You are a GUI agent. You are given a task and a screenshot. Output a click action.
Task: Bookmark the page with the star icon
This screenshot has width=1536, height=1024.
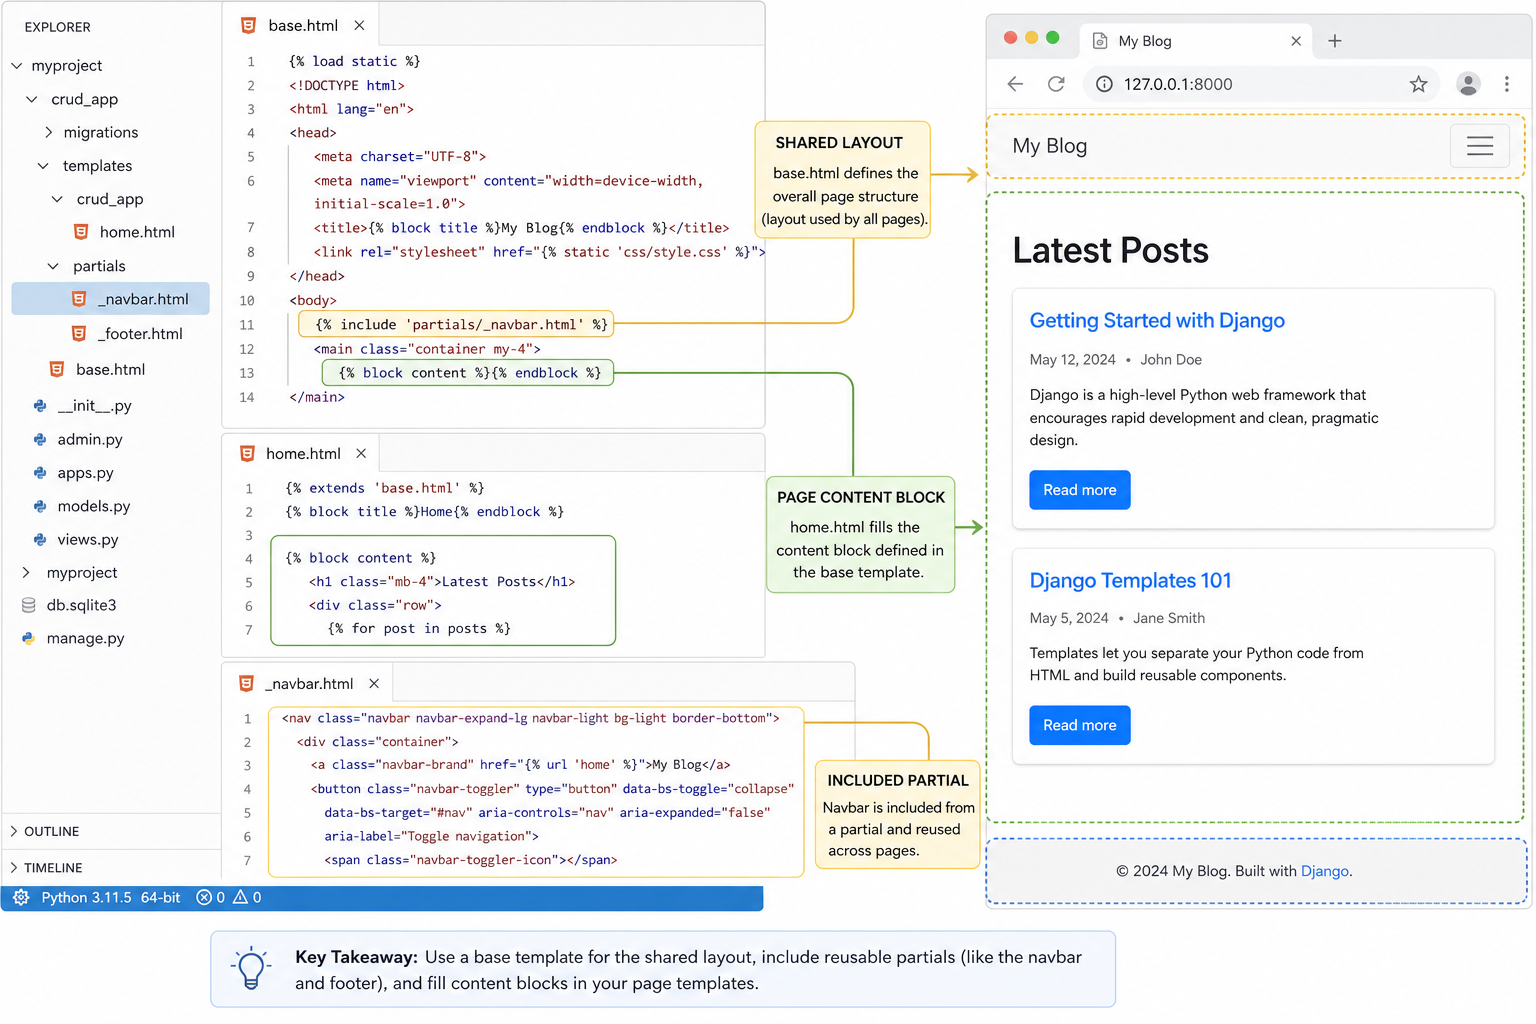tap(1418, 84)
